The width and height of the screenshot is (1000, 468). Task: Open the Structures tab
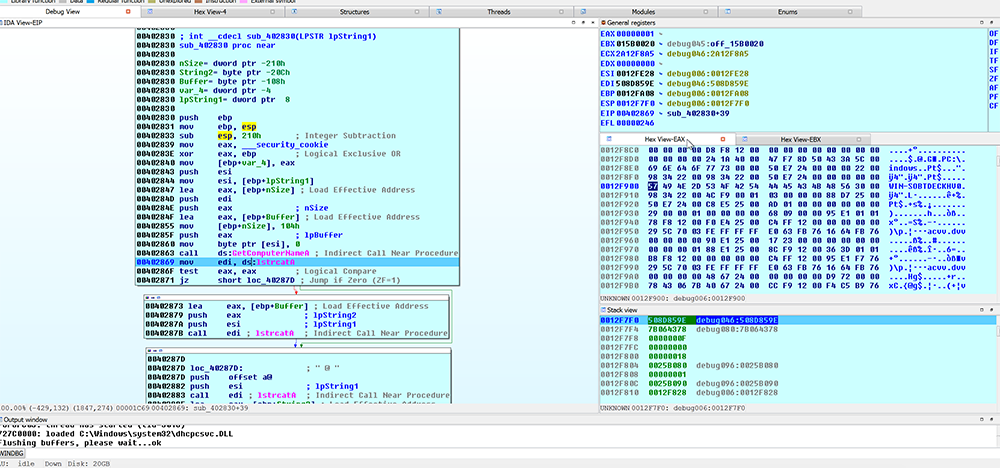point(355,11)
